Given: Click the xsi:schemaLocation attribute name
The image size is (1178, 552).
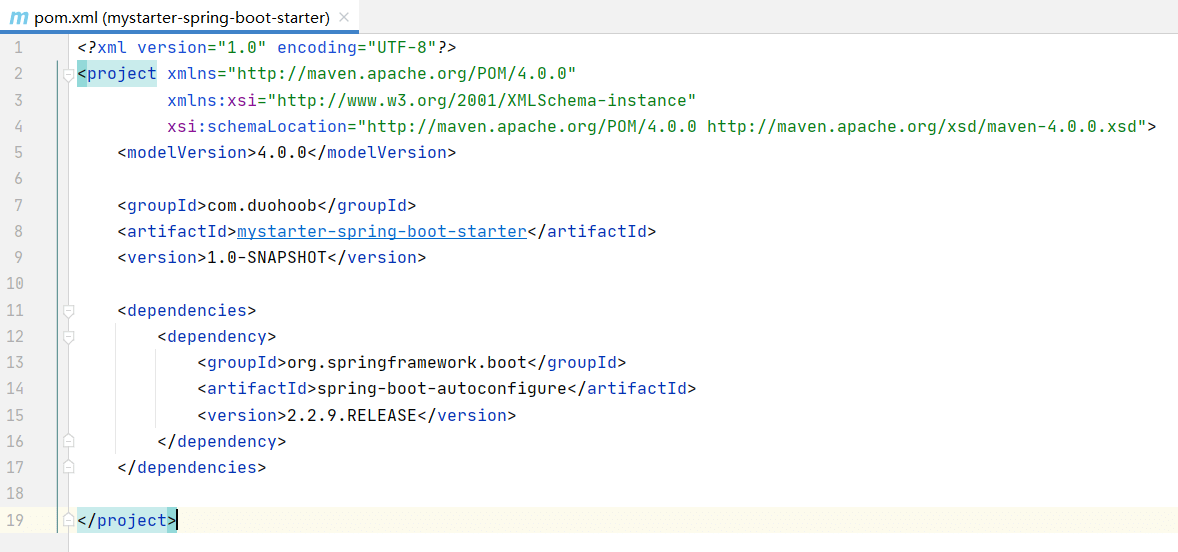Looking at the screenshot, I should coord(256,126).
